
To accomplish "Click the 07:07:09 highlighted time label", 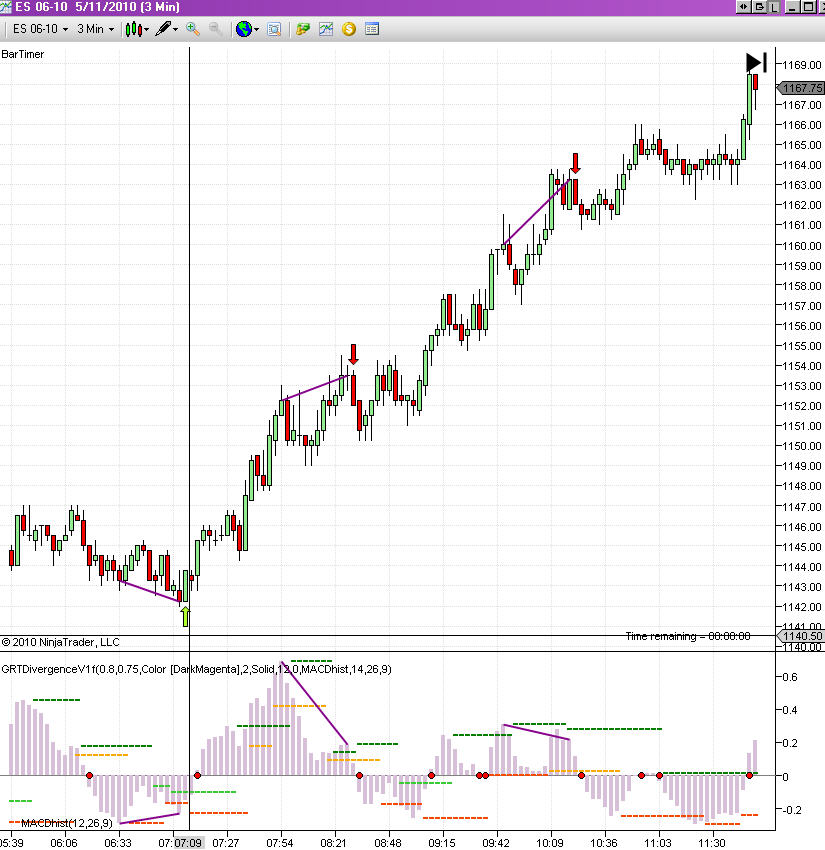I will click(188, 843).
